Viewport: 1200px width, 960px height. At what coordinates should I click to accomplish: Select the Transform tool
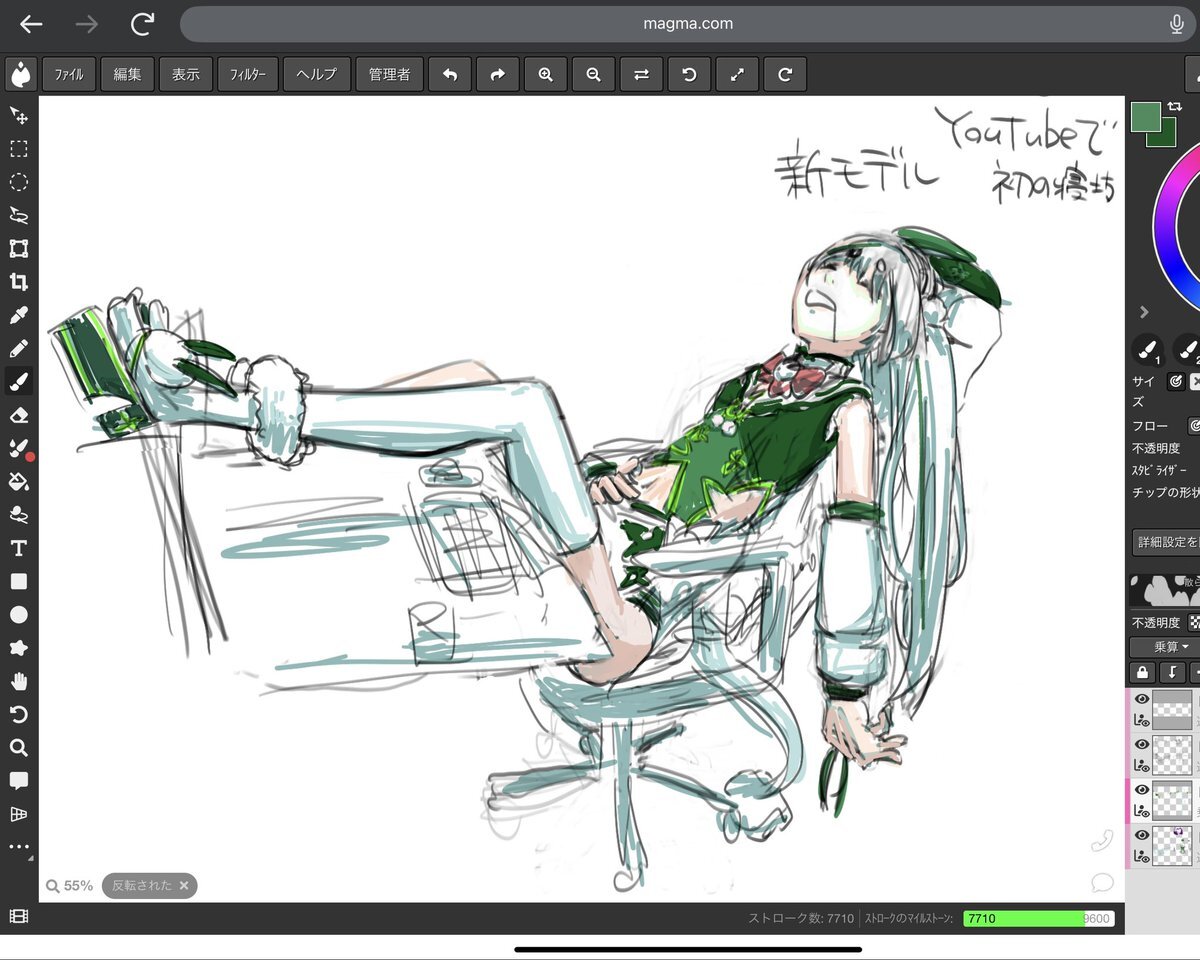coord(18,249)
